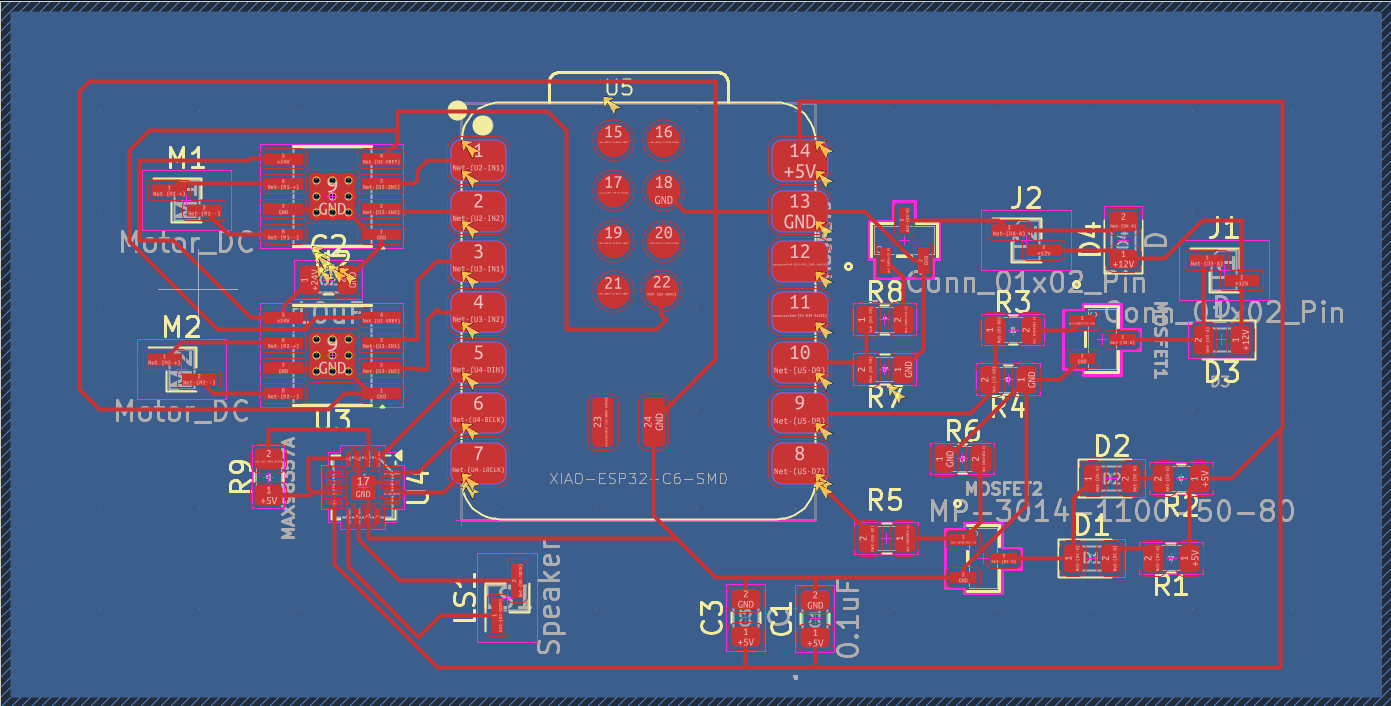
Task: Select U5 pad 7 Net-(U4-LRCLK)
Action: (477, 461)
